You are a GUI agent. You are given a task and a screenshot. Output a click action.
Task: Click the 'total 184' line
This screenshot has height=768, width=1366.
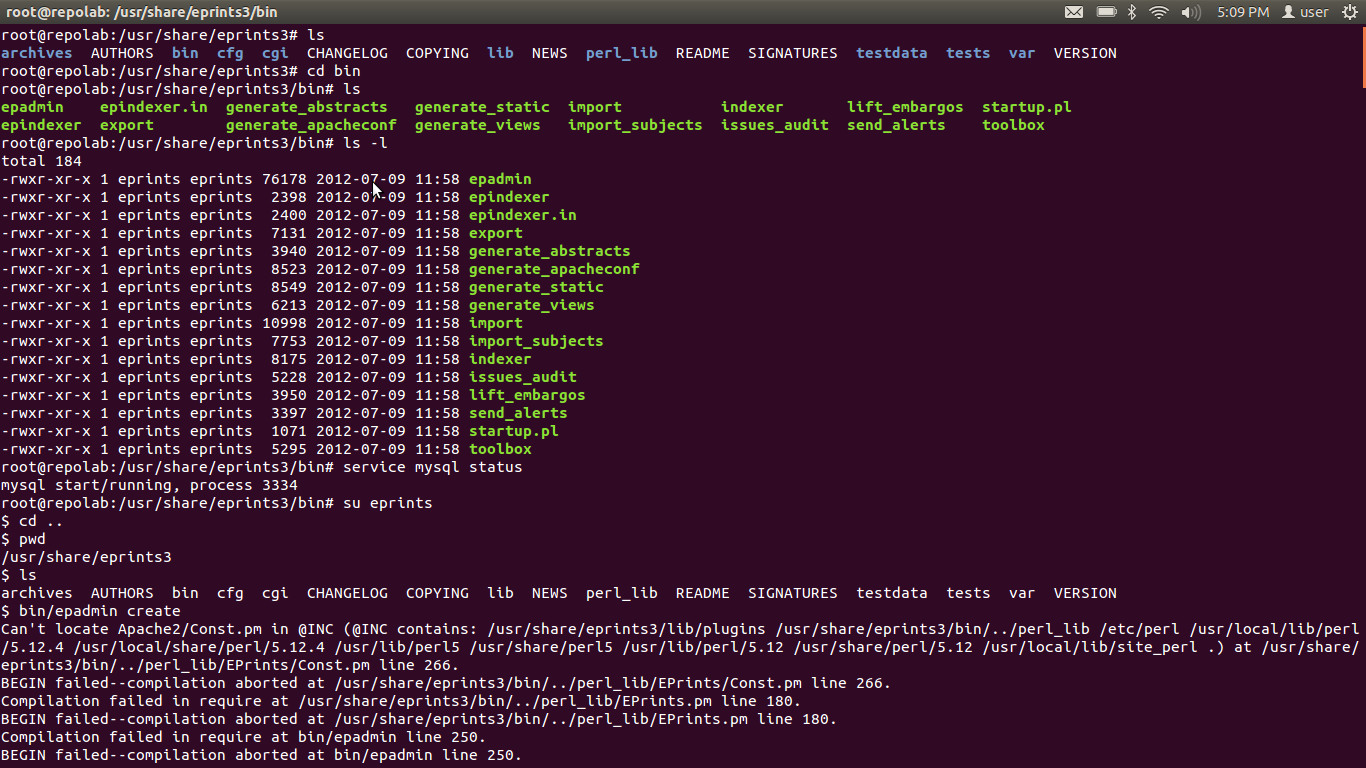click(x=41, y=161)
